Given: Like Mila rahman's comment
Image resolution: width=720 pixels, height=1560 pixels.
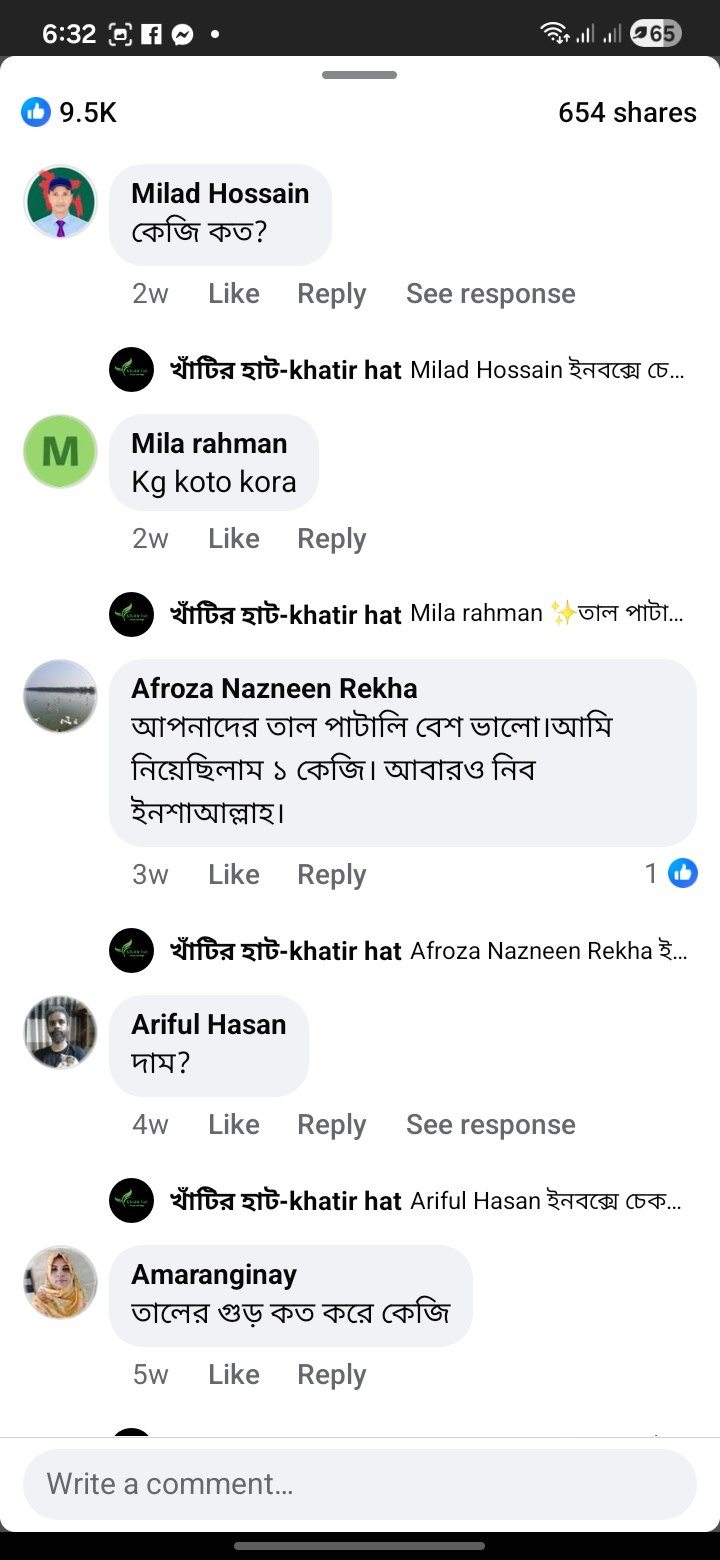Looking at the screenshot, I should coord(234,539).
